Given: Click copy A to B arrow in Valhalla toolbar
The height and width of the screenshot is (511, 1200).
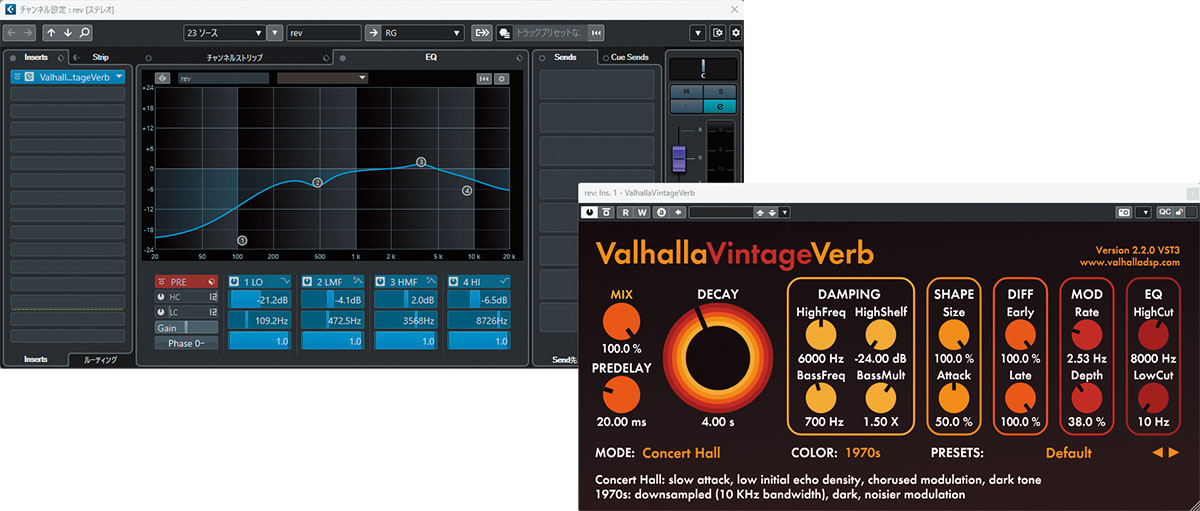Looking at the screenshot, I should [677, 212].
